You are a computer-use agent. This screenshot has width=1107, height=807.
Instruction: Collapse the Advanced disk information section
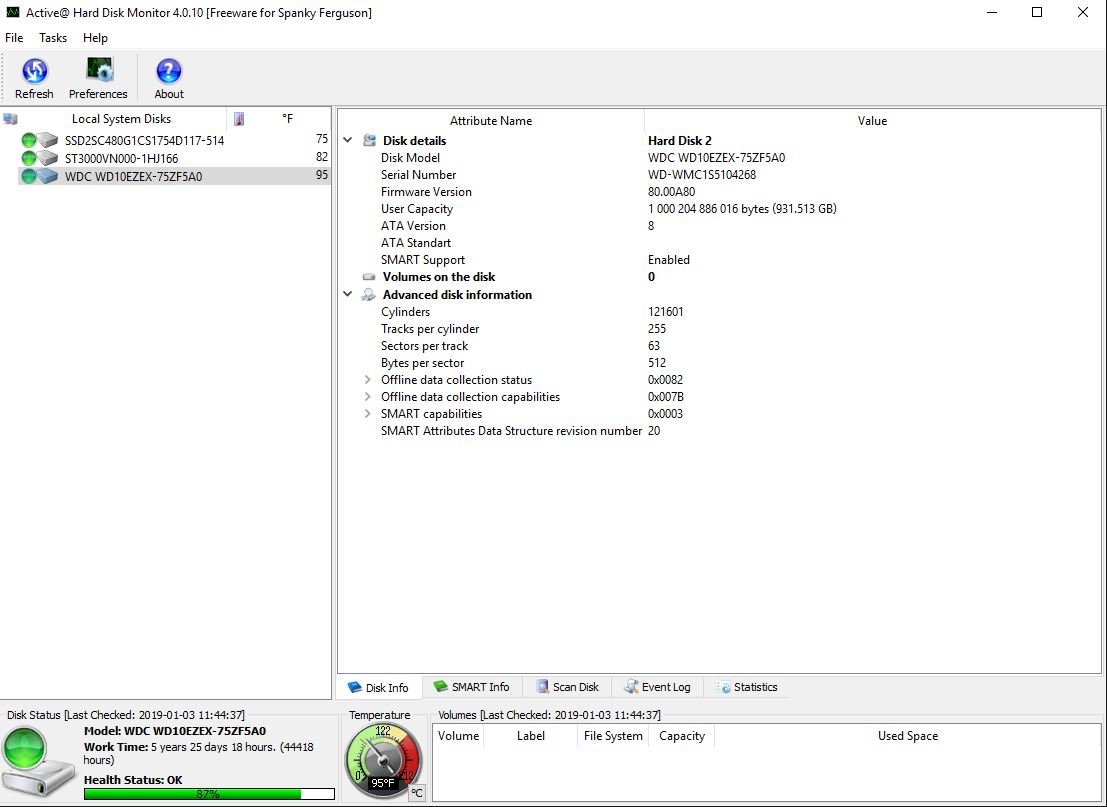(x=348, y=295)
